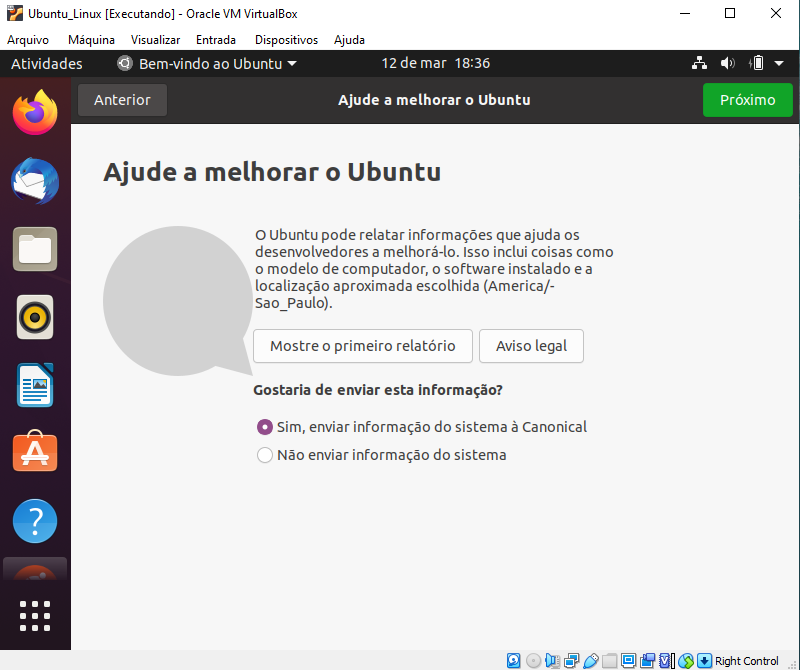Click Atividades in the top bar
The height and width of the screenshot is (670, 800).
(x=46, y=64)
